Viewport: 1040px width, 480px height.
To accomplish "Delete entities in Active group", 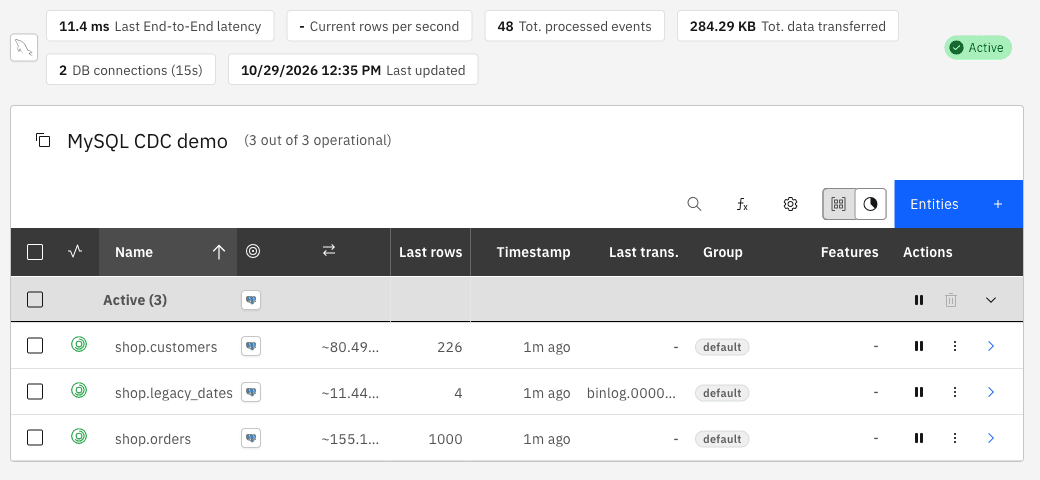I will coord(951,300).
